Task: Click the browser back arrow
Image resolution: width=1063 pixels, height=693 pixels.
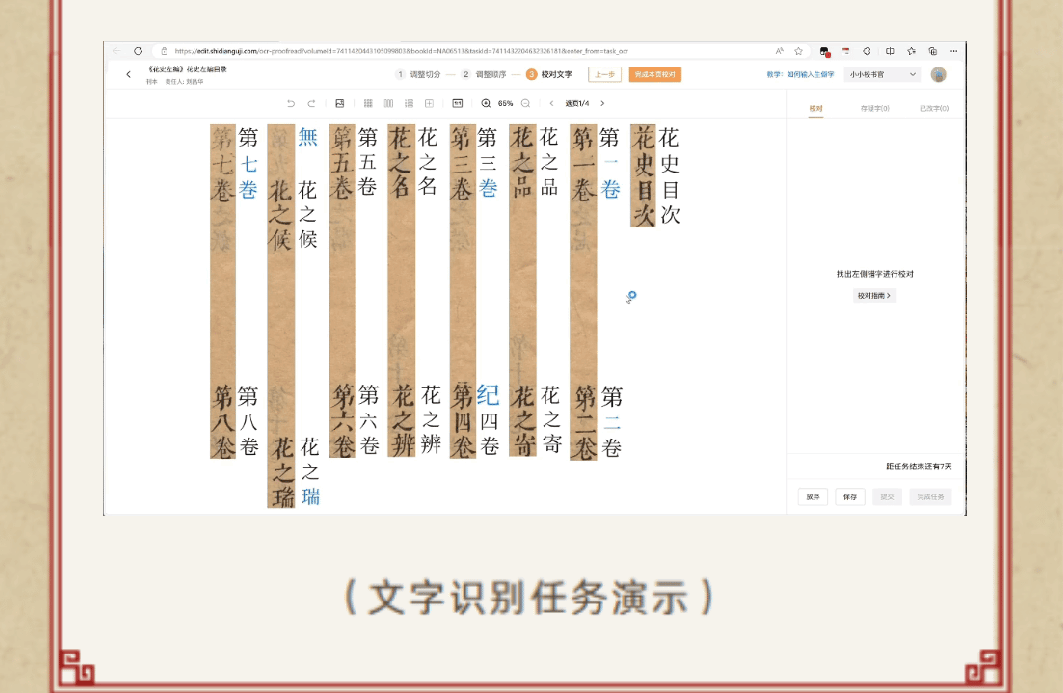Action: pos(117,51)
